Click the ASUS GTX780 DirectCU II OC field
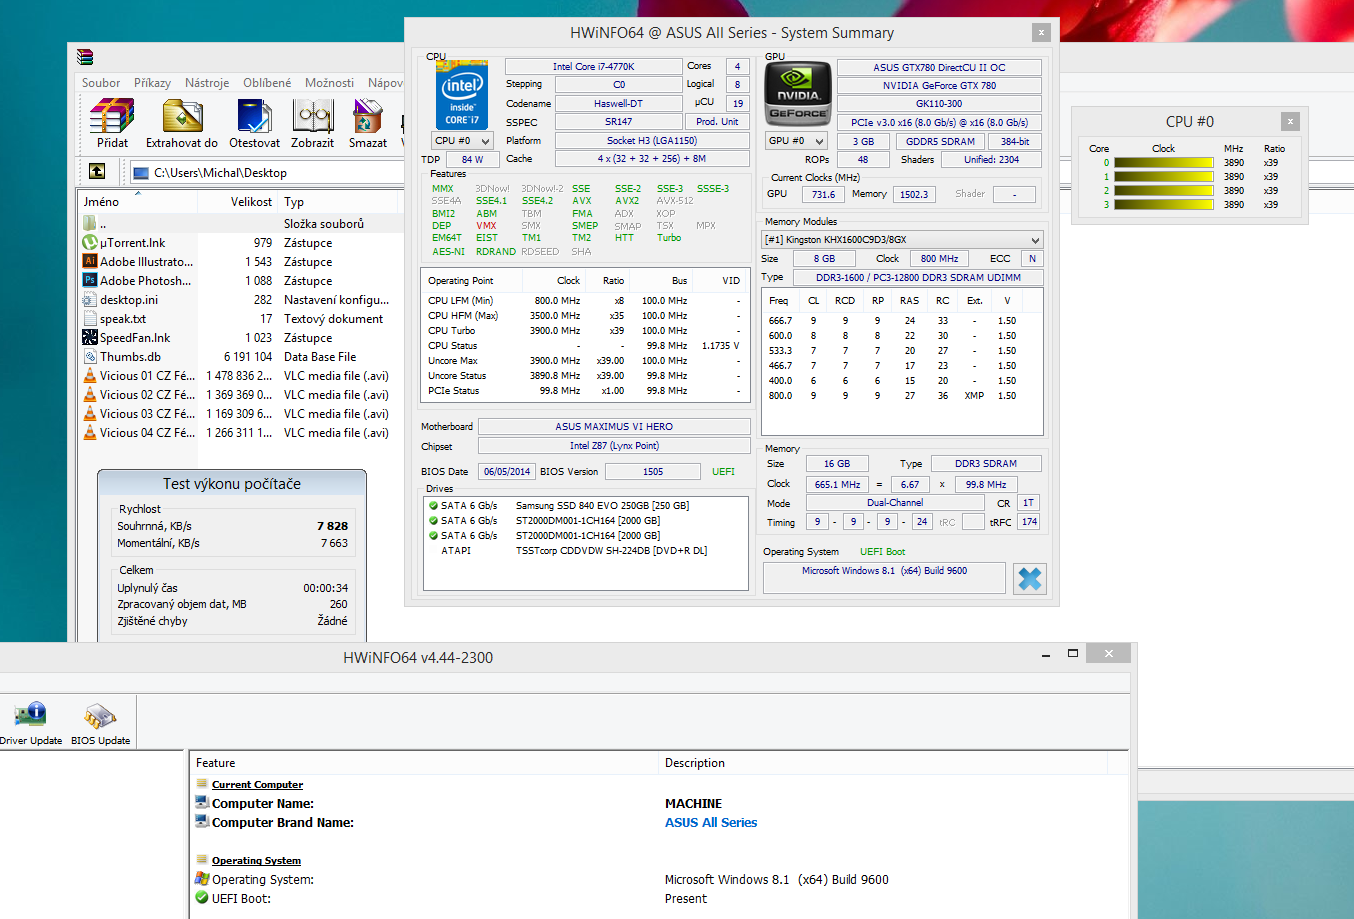Image resolution: width=1354 pixels, height=919 pixels. coord(939,68)
